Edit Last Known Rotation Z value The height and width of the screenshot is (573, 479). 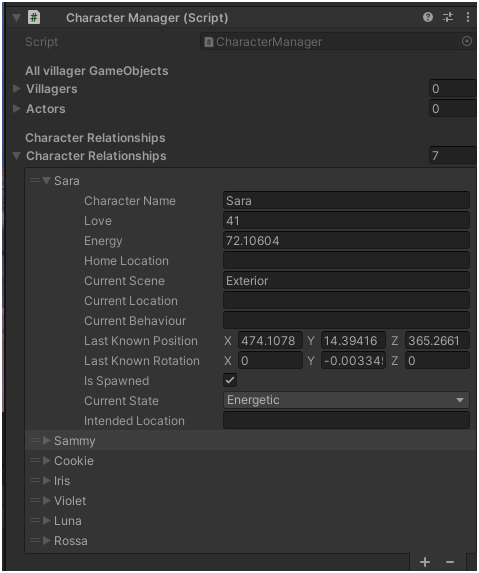[x=437, y=361]
